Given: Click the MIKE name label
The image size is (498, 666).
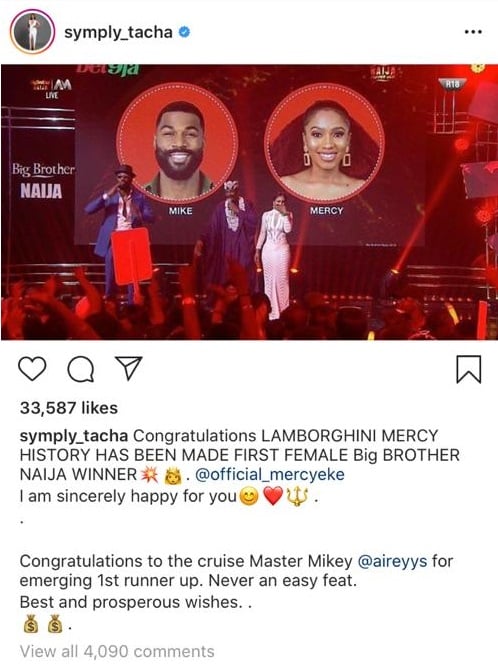Looking at the screenshot, I should pyautogui.click(x=180, y=211).
